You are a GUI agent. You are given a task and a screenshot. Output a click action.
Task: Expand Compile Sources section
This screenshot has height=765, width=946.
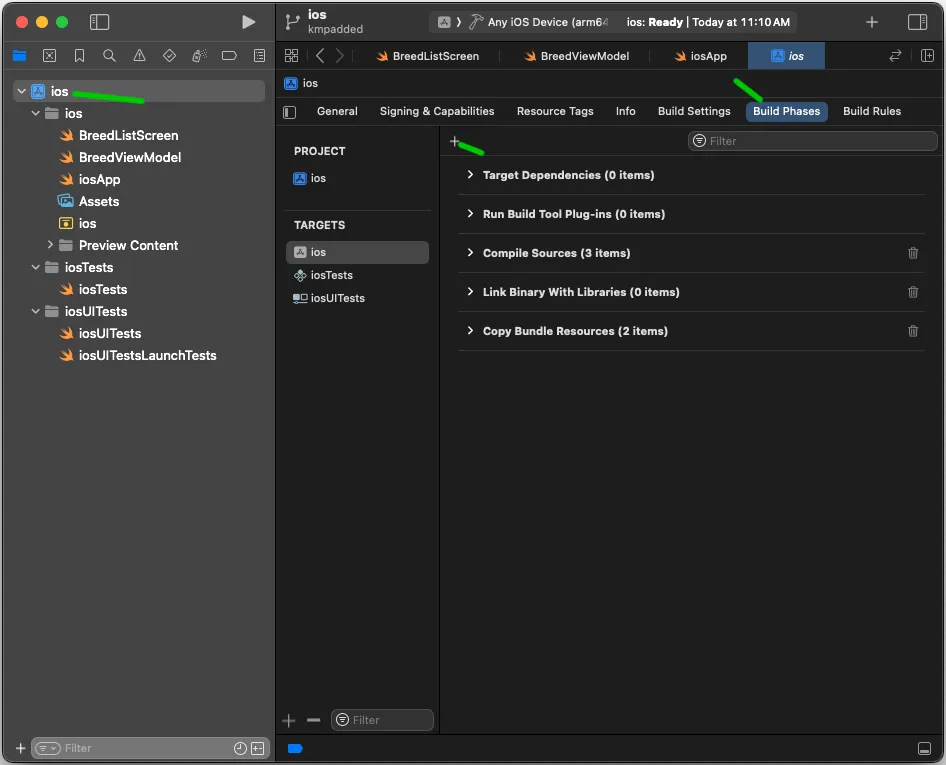(470, 253)
